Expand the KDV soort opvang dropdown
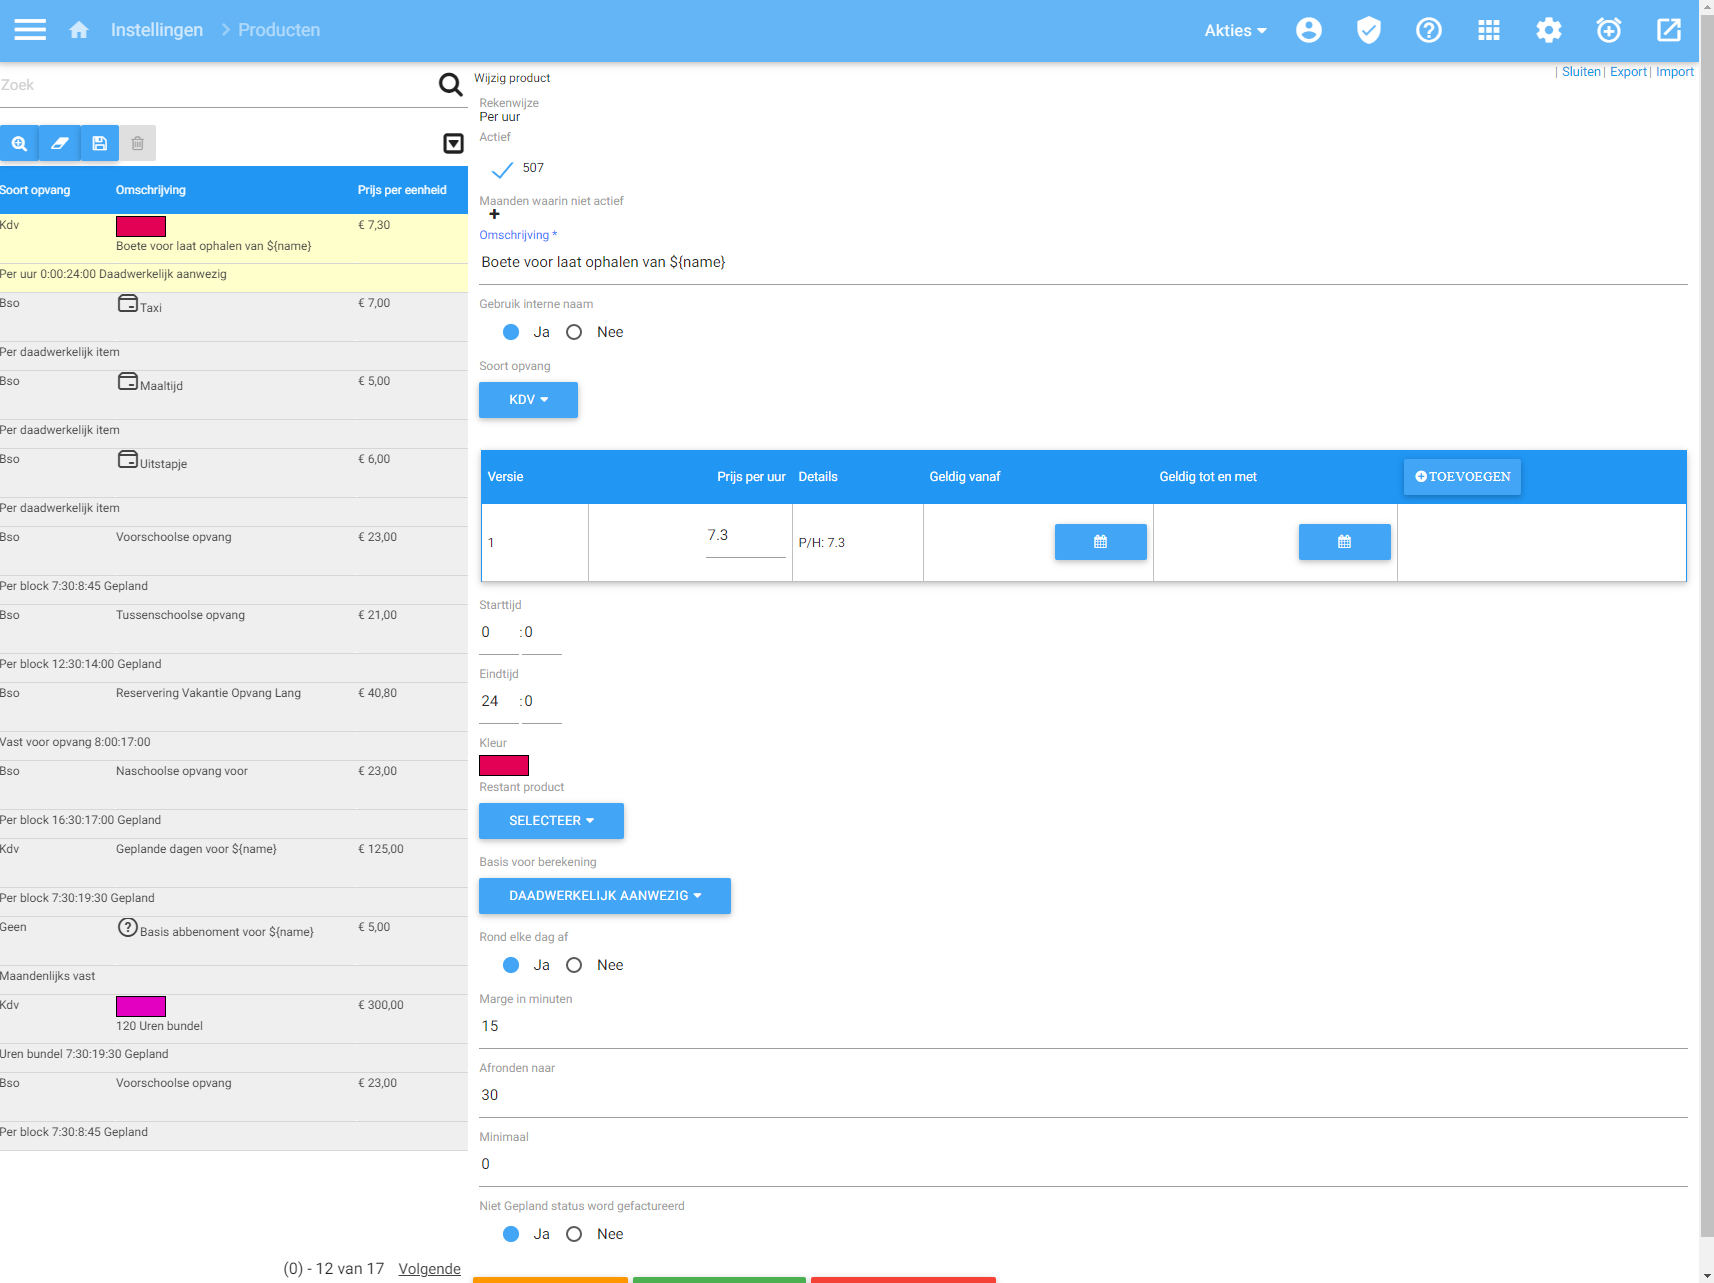 pos(528,400)
